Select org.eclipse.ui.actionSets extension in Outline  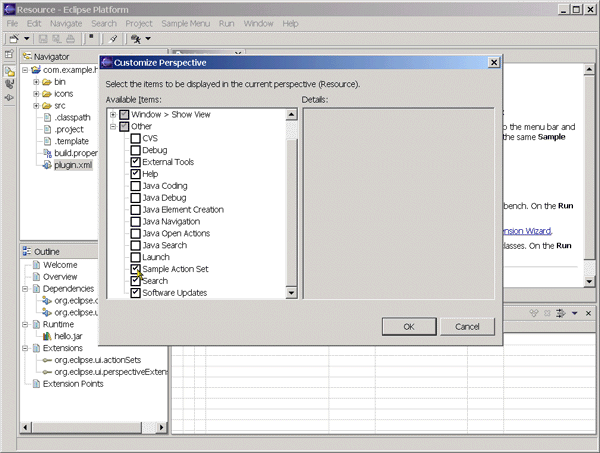(98, 360)
